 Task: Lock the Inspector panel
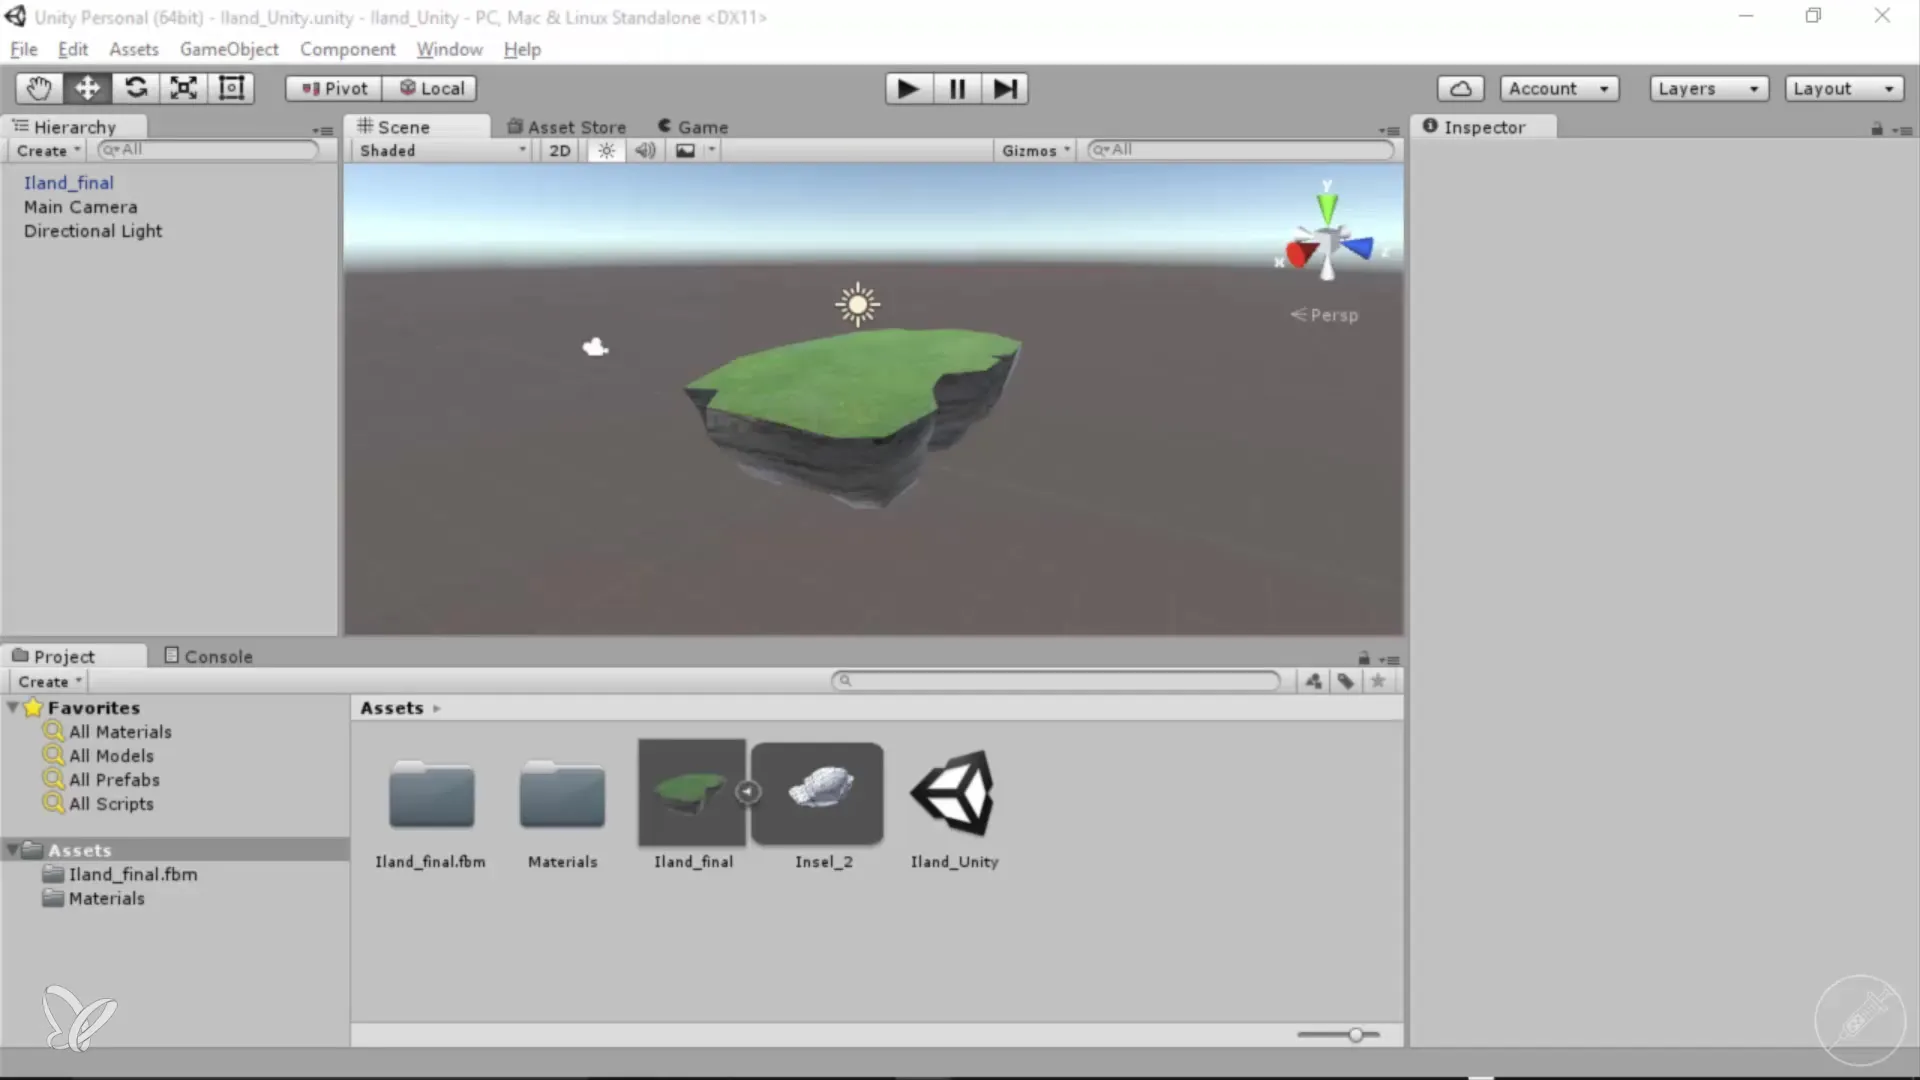[1877, 129]
